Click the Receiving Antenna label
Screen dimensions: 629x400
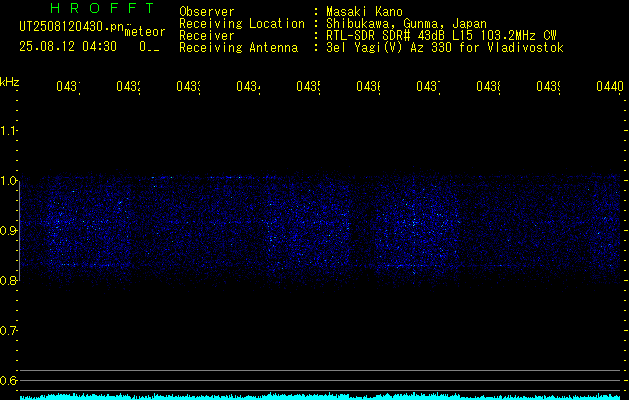tap(238, 48)
